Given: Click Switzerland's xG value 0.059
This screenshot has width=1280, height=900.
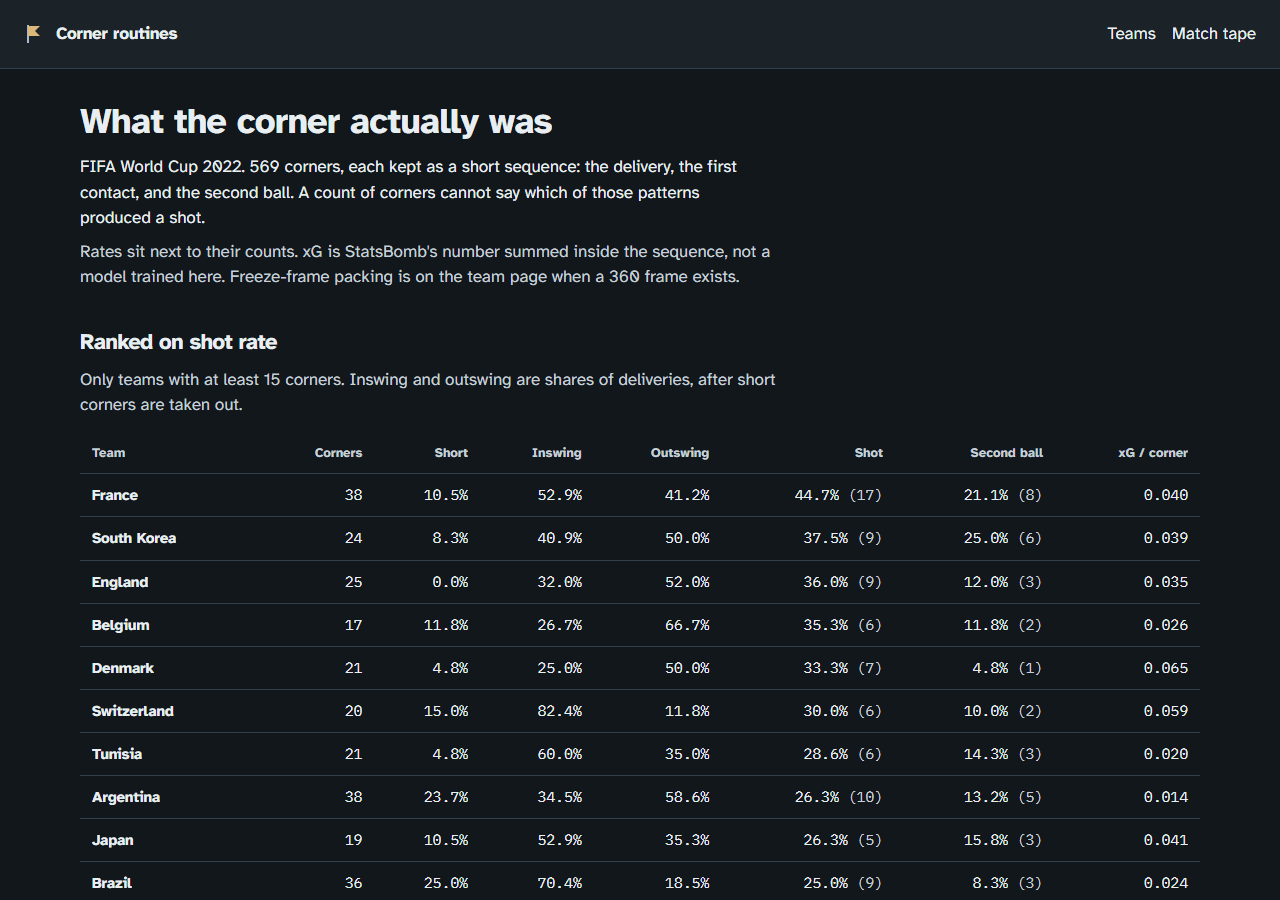Looking at the screenshot, I should [x=1166, y=711].
